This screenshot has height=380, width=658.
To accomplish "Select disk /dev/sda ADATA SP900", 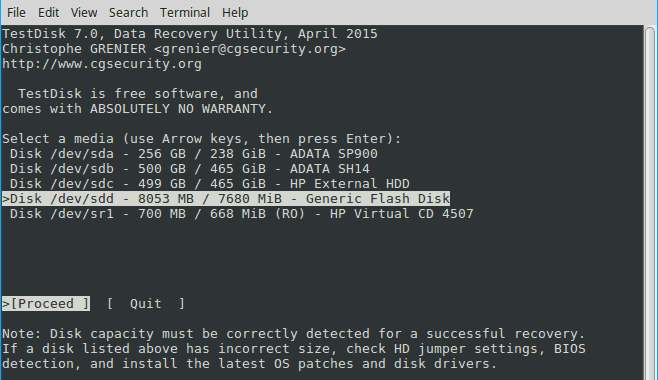I will (x=193, y=154).
